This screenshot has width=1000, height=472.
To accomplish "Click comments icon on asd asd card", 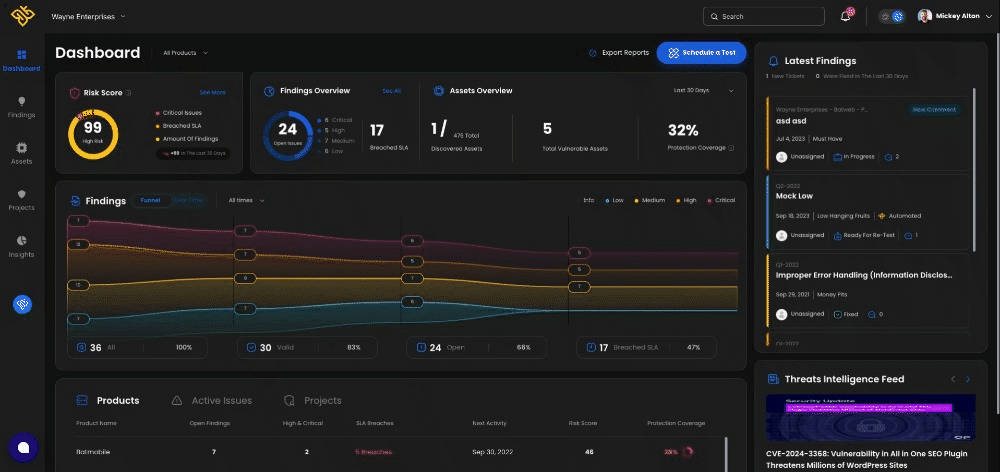I will (888, 156).
